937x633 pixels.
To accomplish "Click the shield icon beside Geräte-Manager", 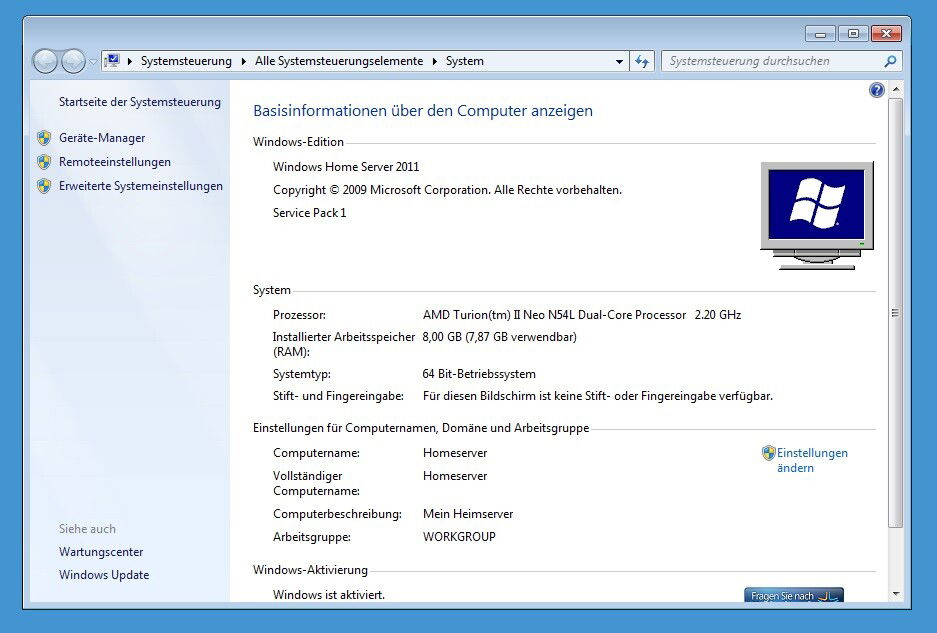I will tap(44, 138).
